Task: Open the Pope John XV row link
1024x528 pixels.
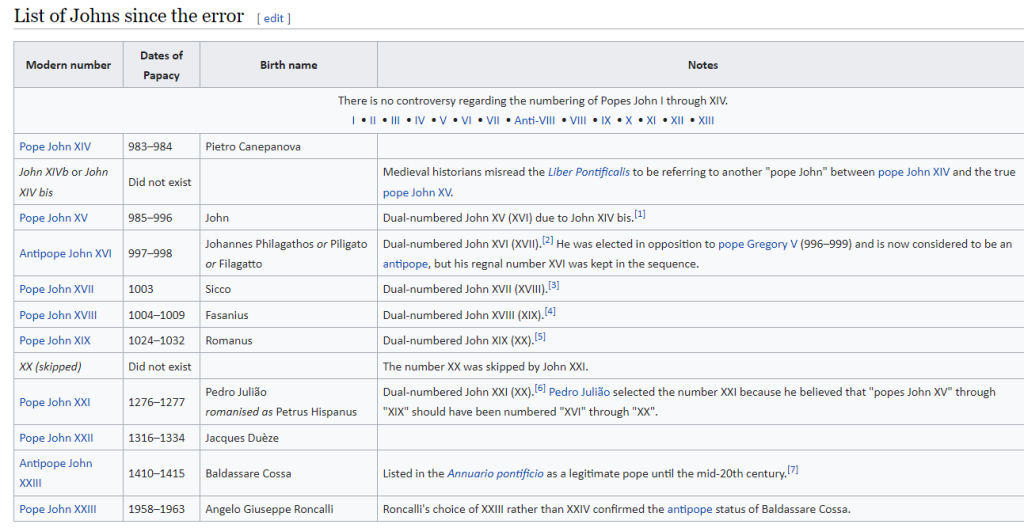Action: (x=54, y=216)
